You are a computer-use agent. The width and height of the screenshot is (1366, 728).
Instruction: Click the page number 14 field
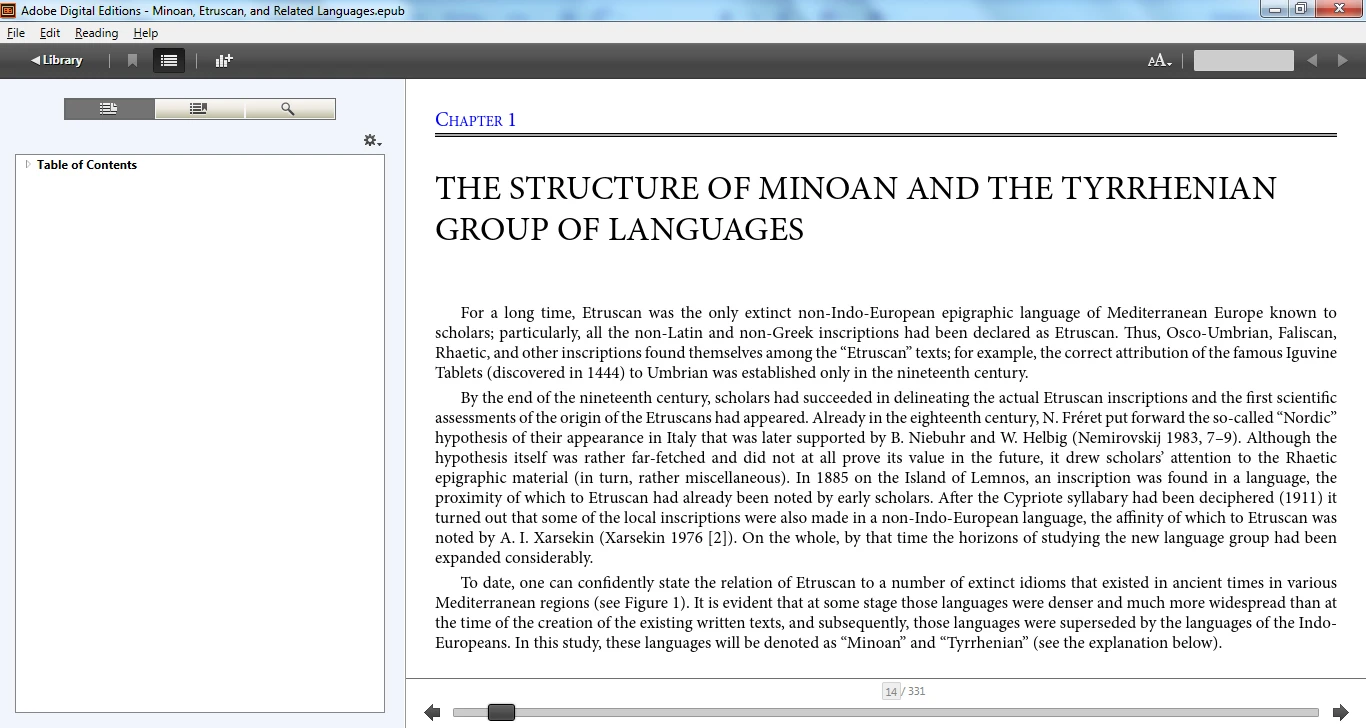point(891,691)
